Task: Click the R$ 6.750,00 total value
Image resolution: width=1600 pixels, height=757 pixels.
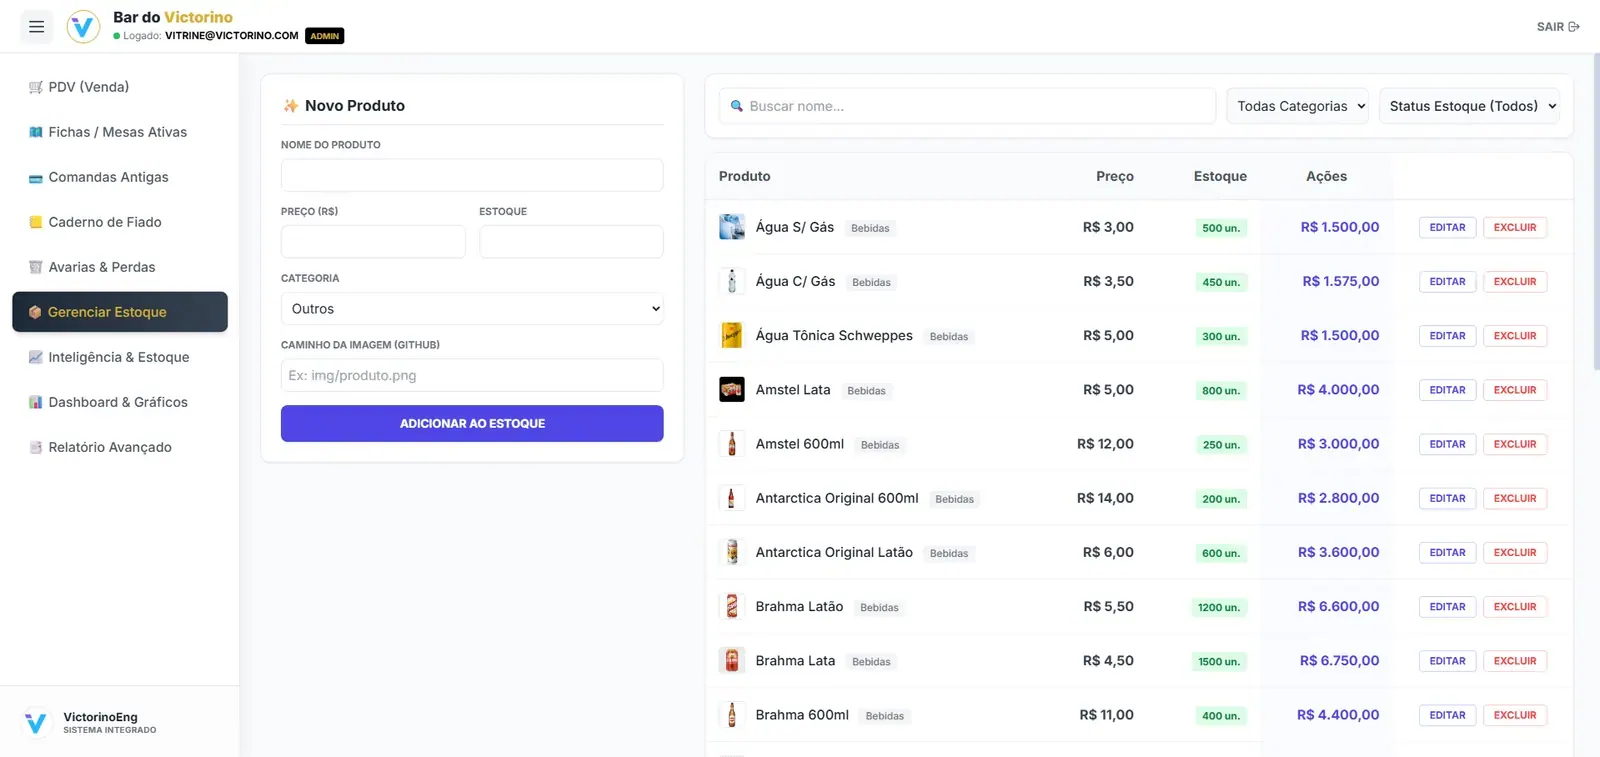Action: (x=1339, y=661)
